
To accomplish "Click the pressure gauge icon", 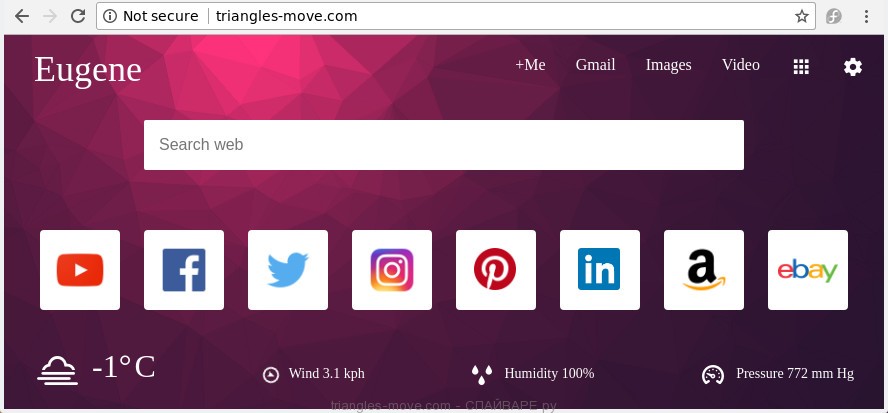I will pos(713,375).
